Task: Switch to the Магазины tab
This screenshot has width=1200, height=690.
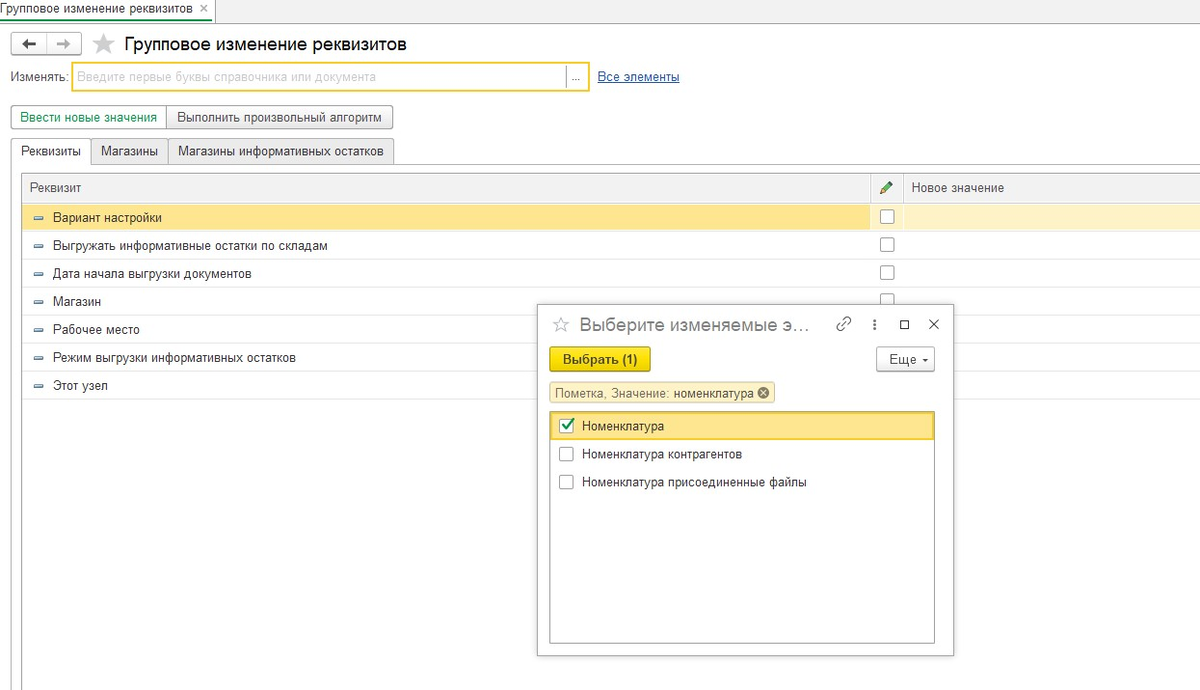Action: click(129, 151)
